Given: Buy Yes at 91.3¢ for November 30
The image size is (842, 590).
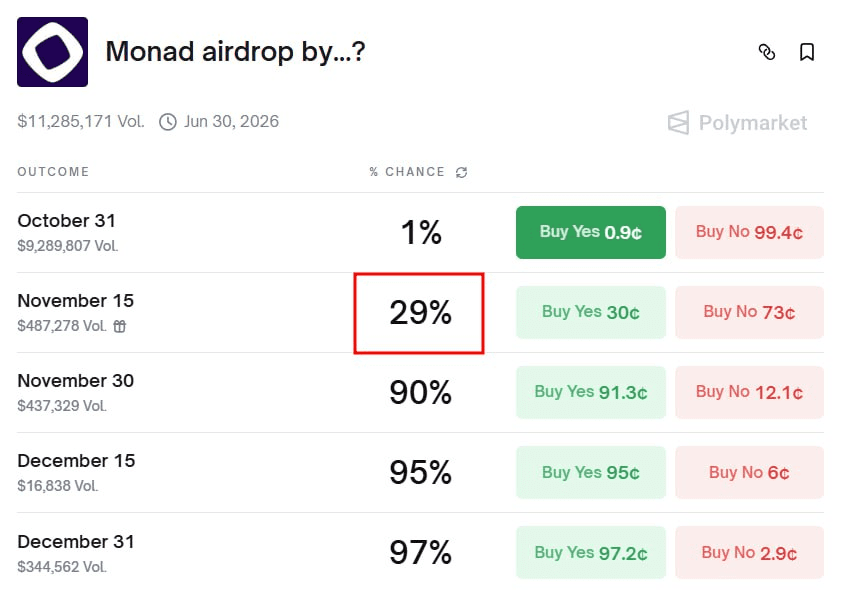Looking at the screenshot, I should [590, 392].
